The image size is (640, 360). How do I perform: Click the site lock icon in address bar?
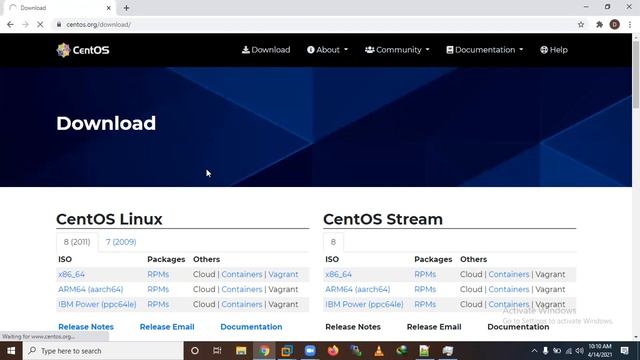(x=59, y=24)
